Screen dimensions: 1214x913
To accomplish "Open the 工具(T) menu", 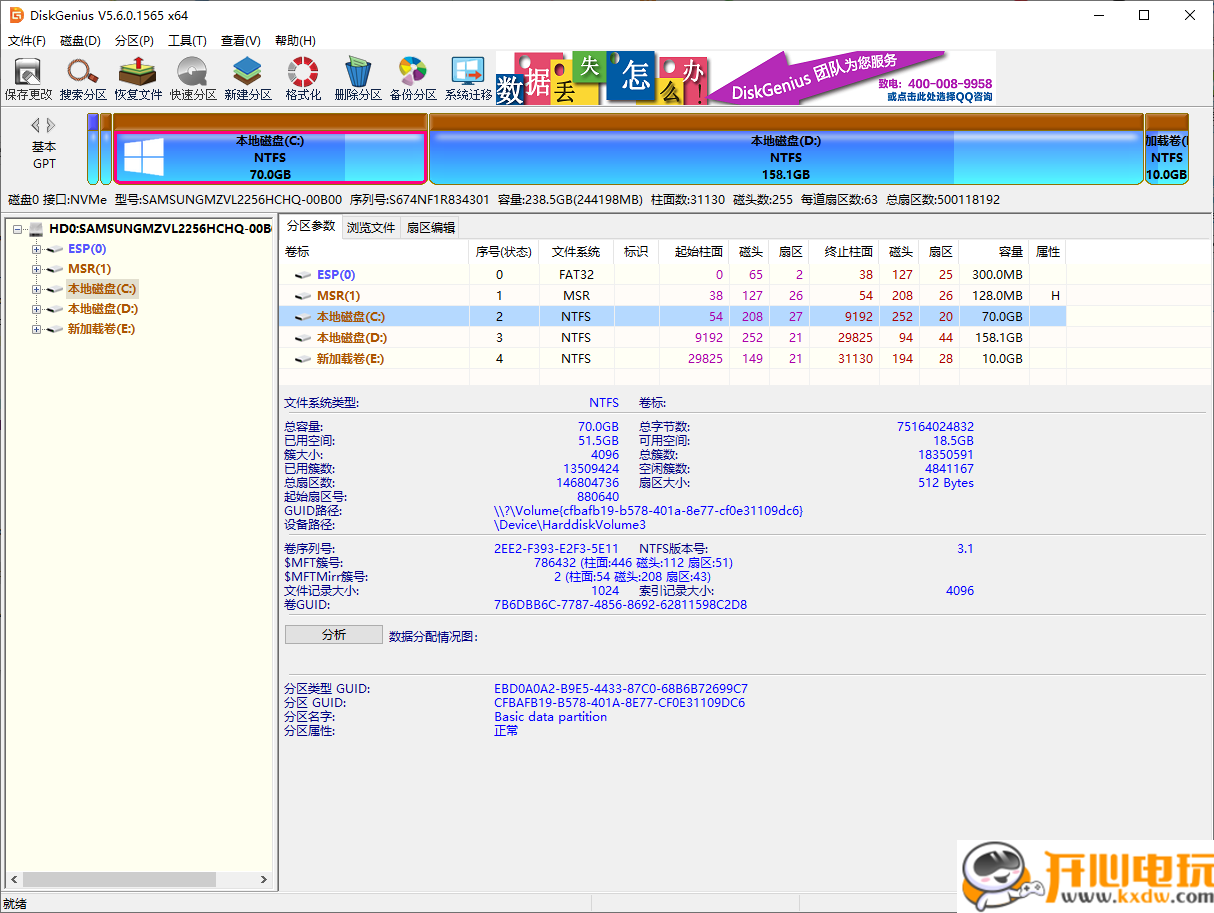I will coord(187,41).
